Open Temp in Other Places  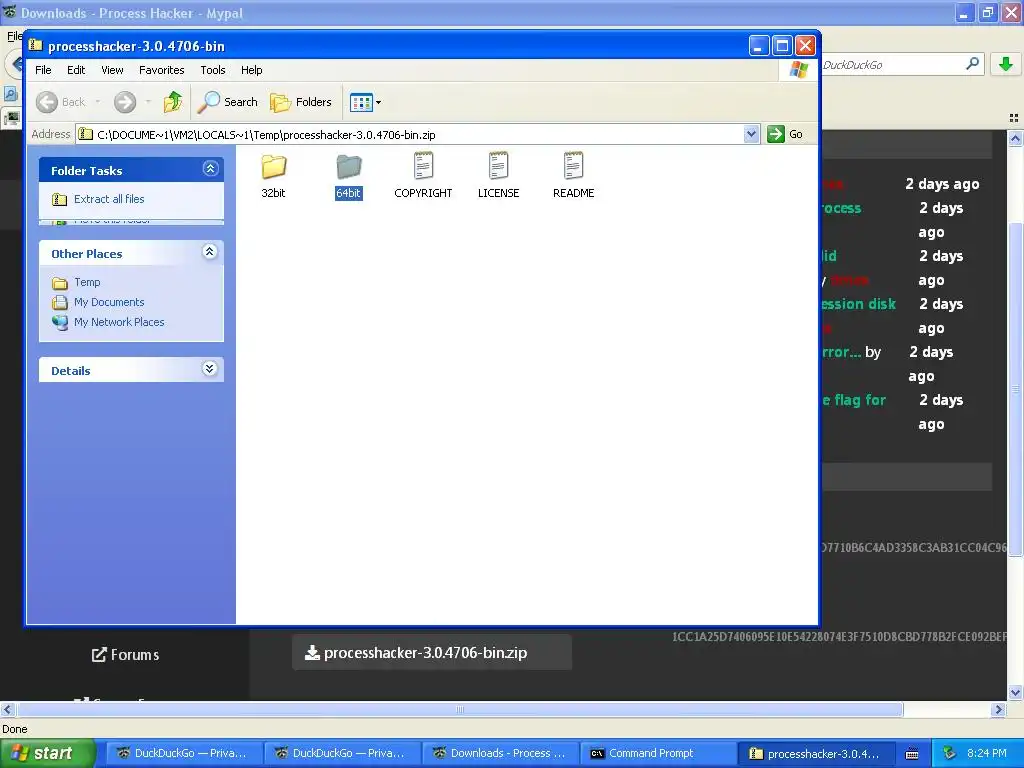(87, 282)
